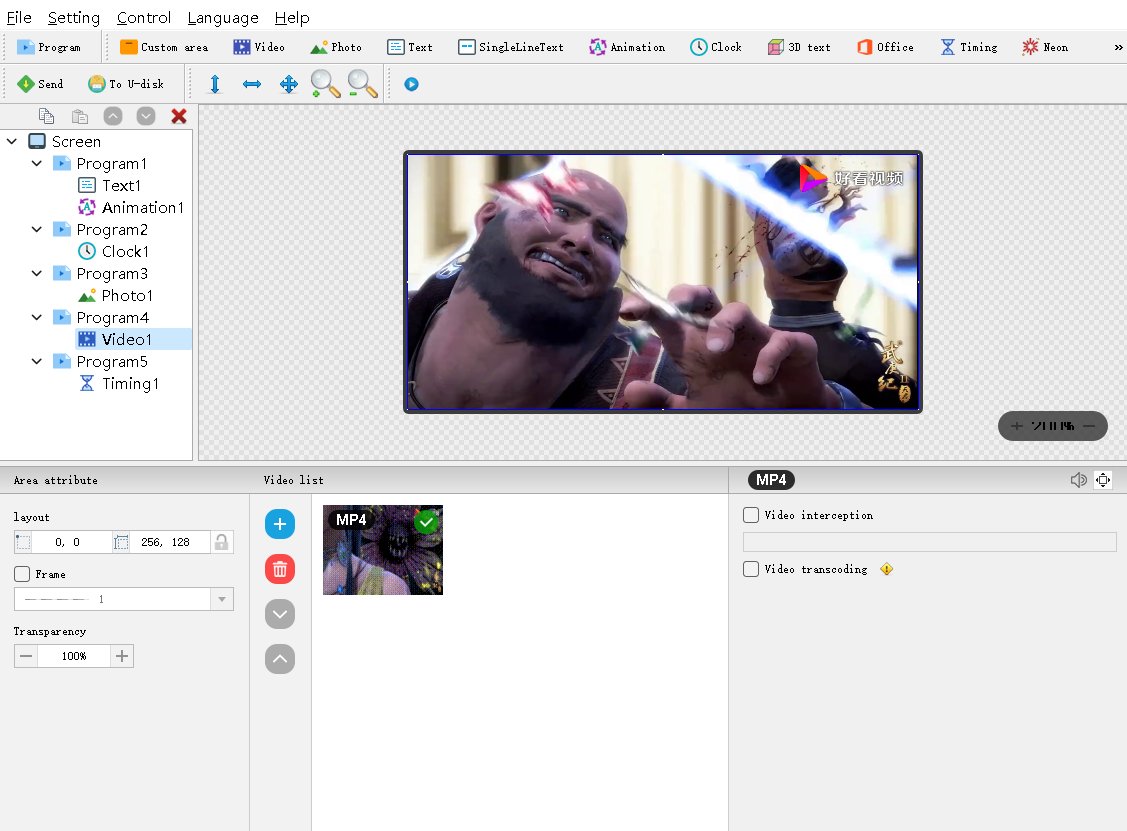Add a Clock area
Screen dimensions: 1127x831
pyautogui.click(x=715, y=47)
